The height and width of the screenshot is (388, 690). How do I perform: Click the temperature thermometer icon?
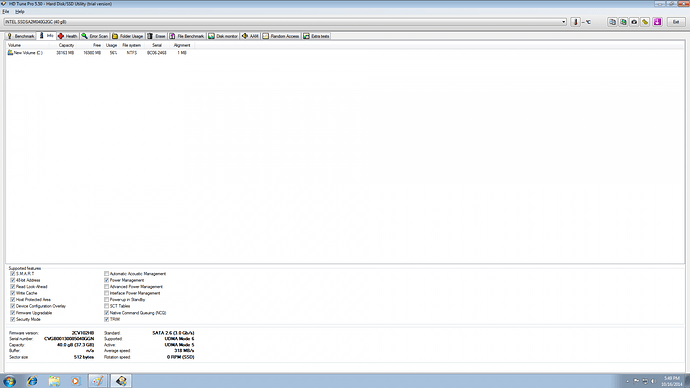tap(575, 22)
